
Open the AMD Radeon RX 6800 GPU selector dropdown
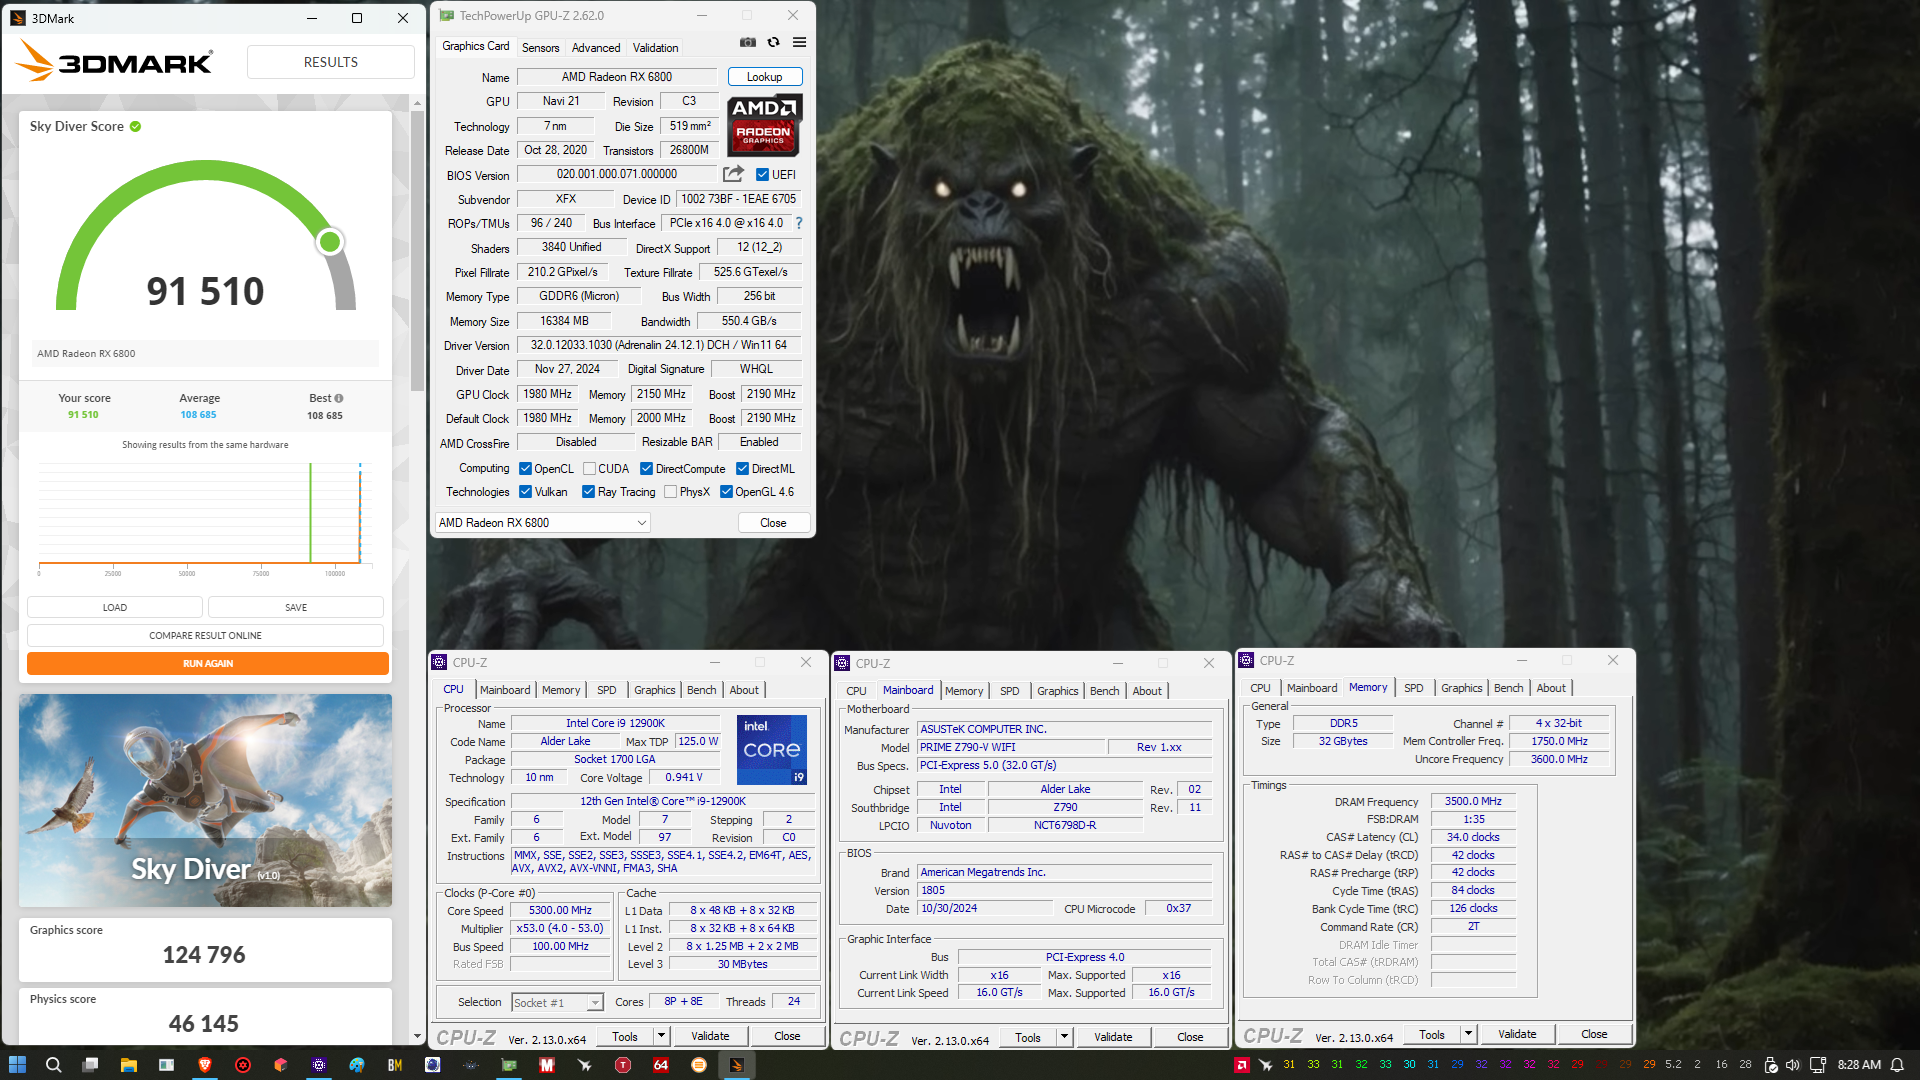[543, 523]
